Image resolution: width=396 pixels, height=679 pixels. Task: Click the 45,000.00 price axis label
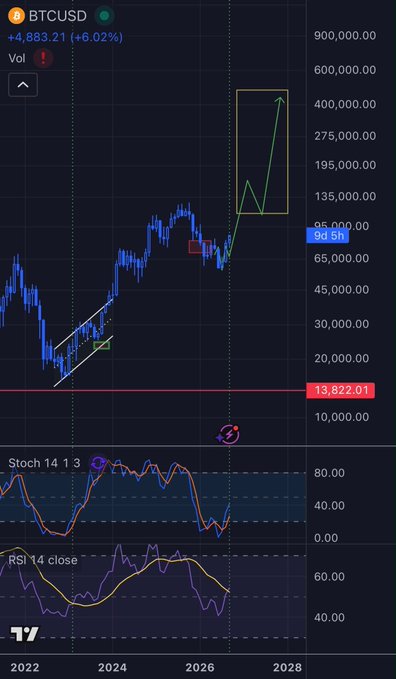[x=342, y=290]
